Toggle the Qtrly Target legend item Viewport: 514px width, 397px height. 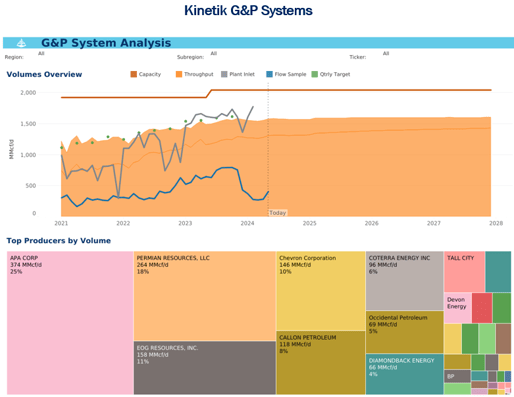(331, 74)
